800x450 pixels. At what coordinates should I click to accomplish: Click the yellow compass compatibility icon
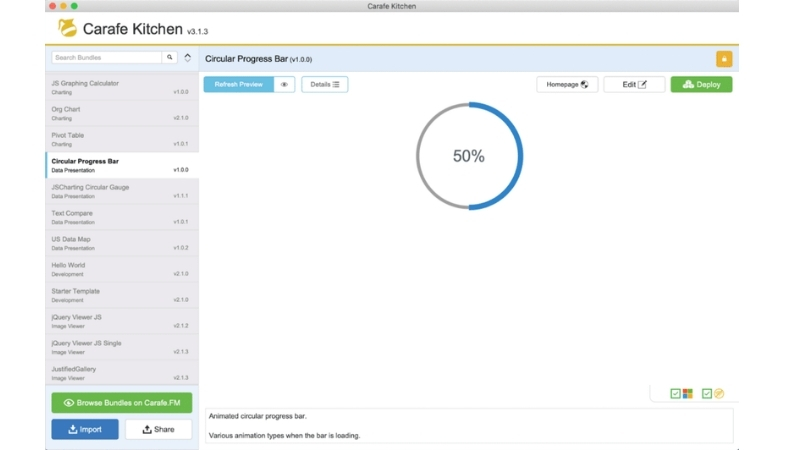click(719, 394)
